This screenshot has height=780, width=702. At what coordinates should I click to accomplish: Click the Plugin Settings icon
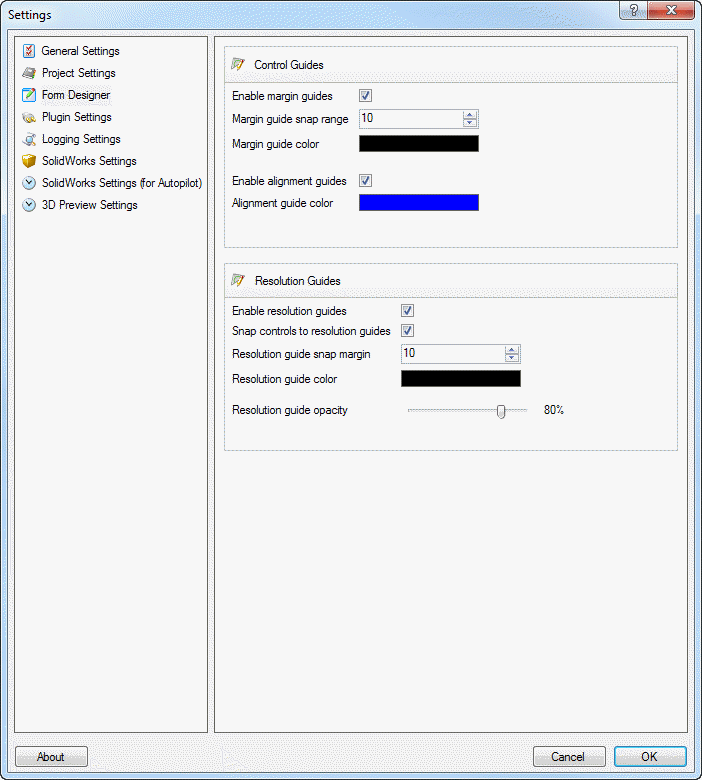click(x=29, y=117)
